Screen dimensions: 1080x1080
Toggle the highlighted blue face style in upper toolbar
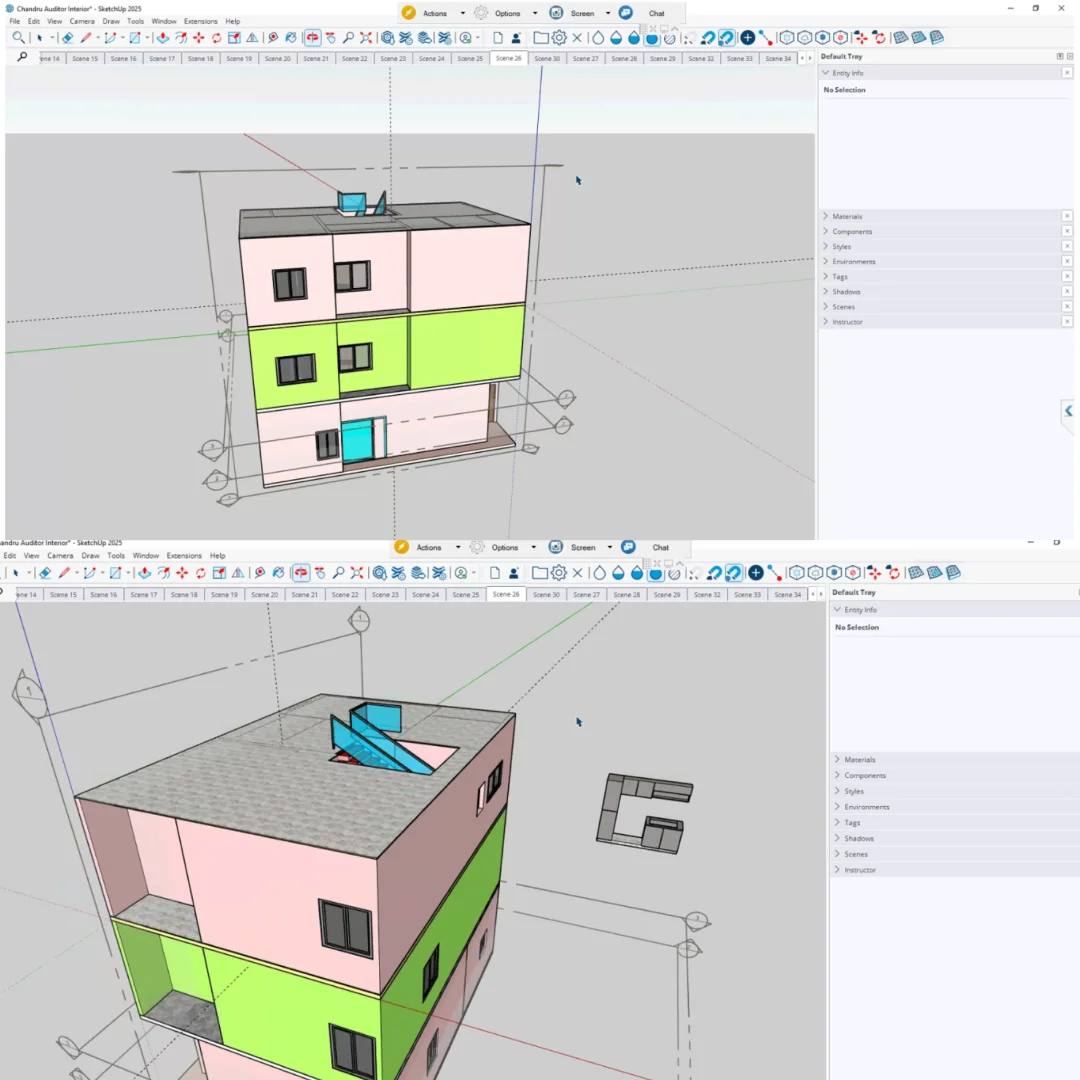pyautogui.click(x=652, y=38)
